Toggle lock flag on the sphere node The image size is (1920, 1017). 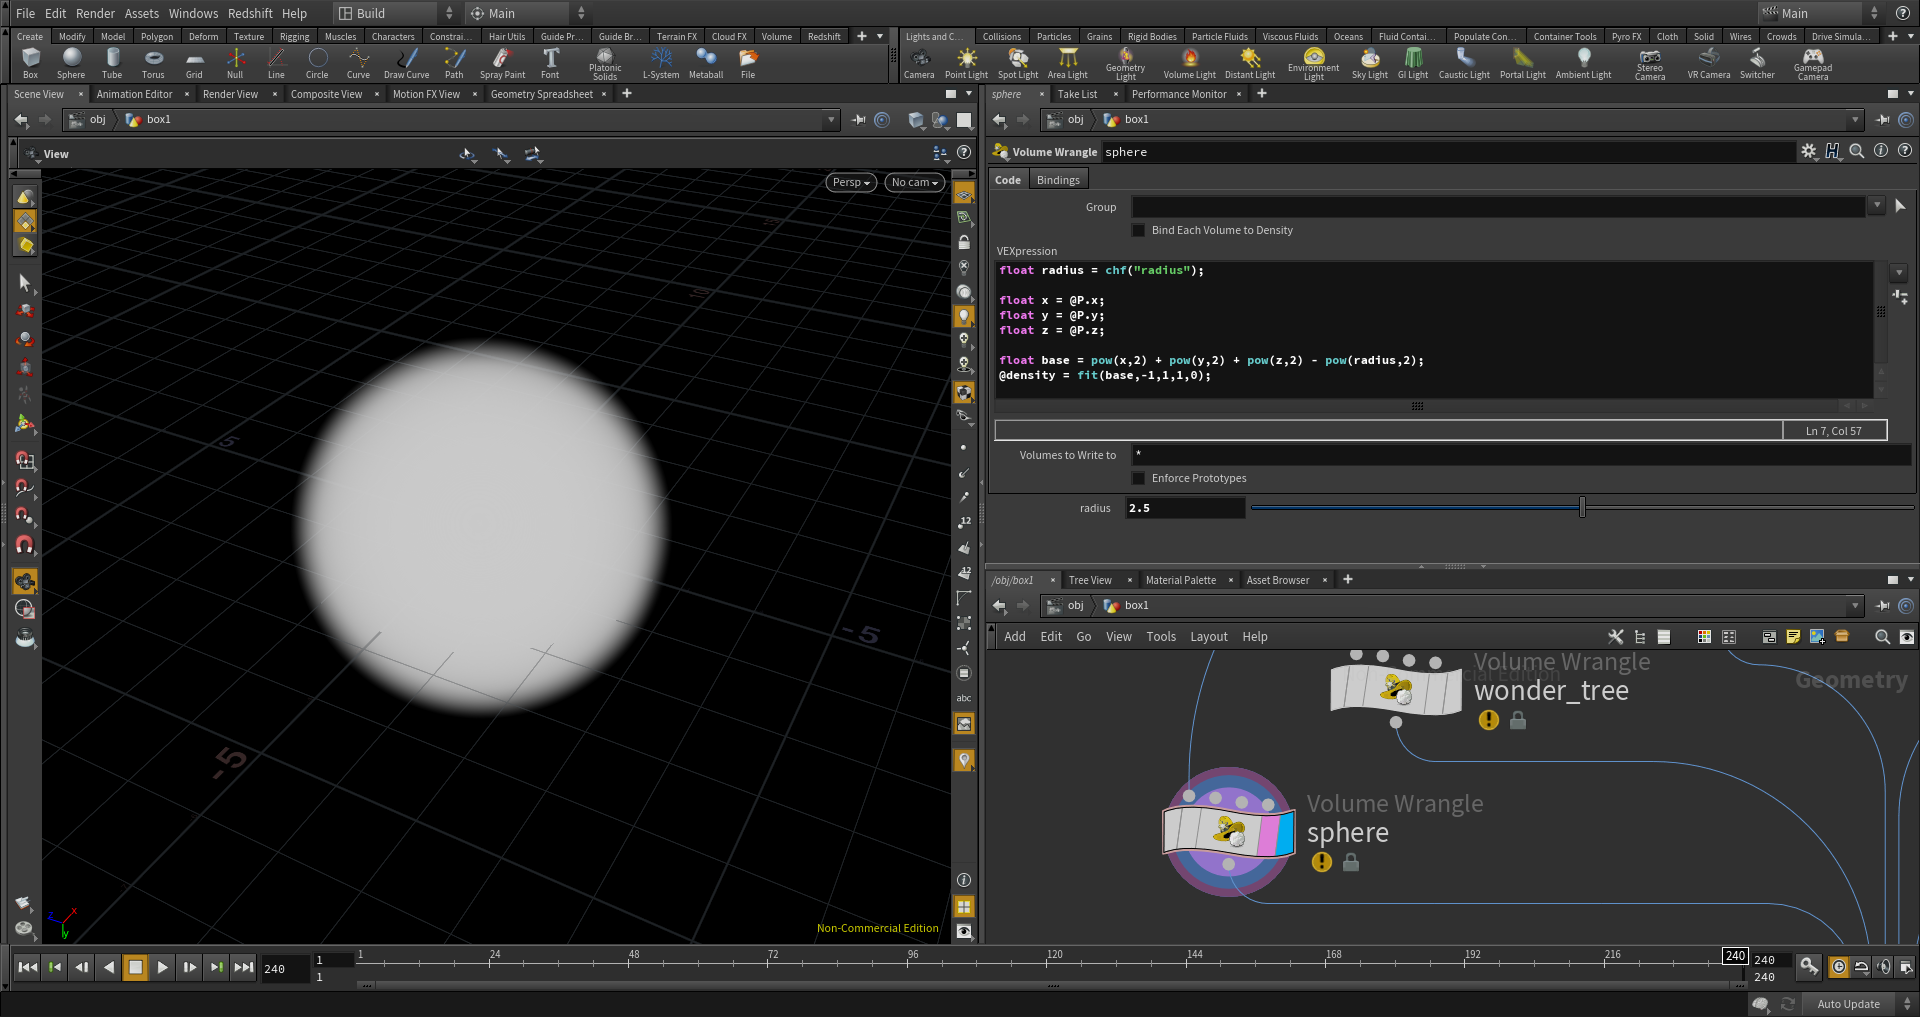pyautogui.click(x=1351, y=862)
